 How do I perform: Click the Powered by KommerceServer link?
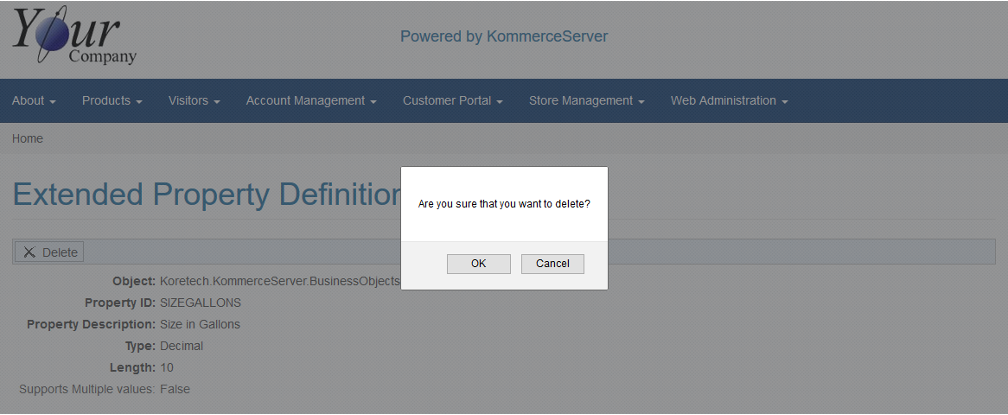click(504, 37)
